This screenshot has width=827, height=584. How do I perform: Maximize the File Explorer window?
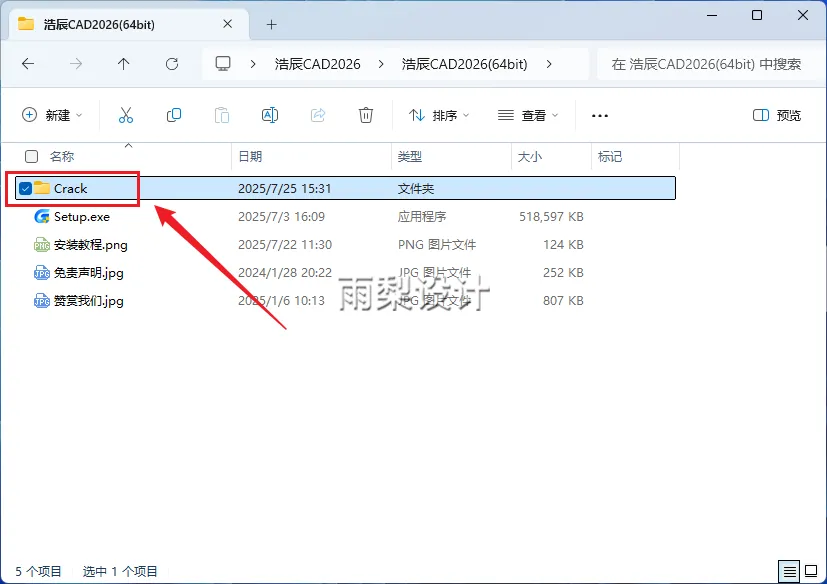click(x=757, y=15)
